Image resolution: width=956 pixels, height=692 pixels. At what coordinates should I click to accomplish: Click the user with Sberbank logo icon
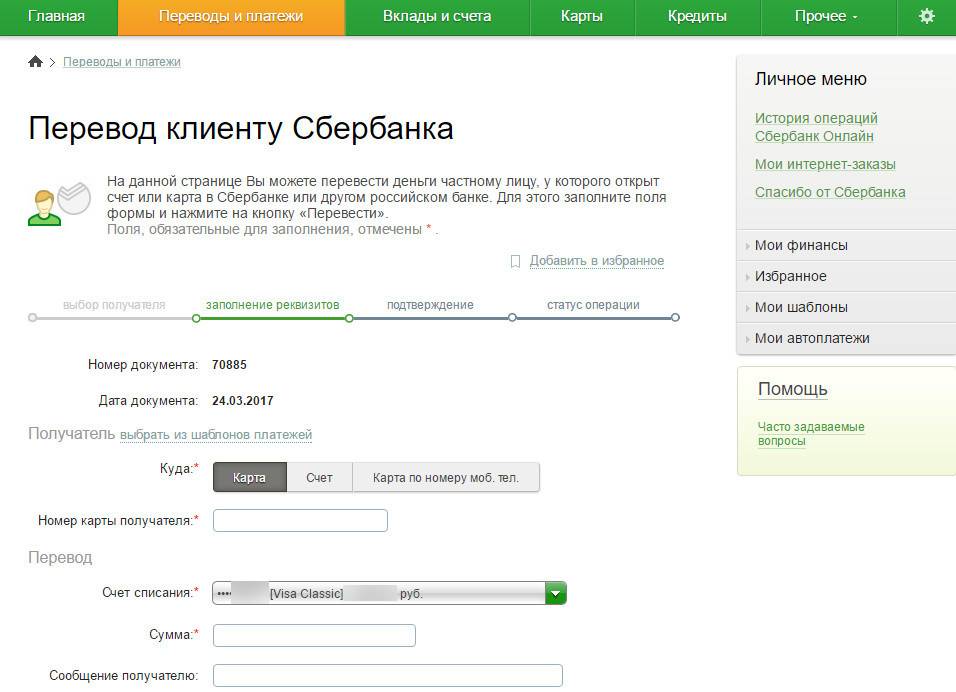point(59,204)
